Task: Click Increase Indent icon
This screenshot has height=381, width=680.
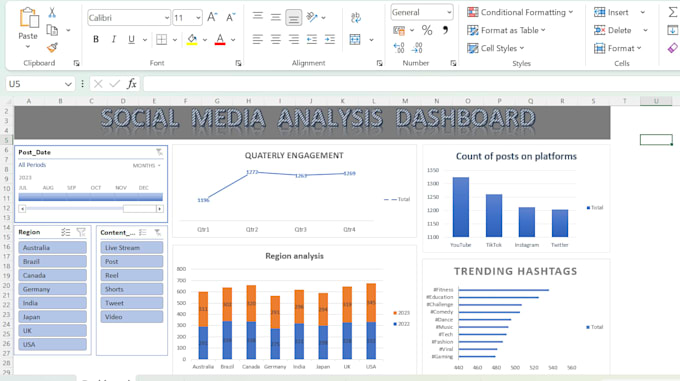Action: click(330, 39)
